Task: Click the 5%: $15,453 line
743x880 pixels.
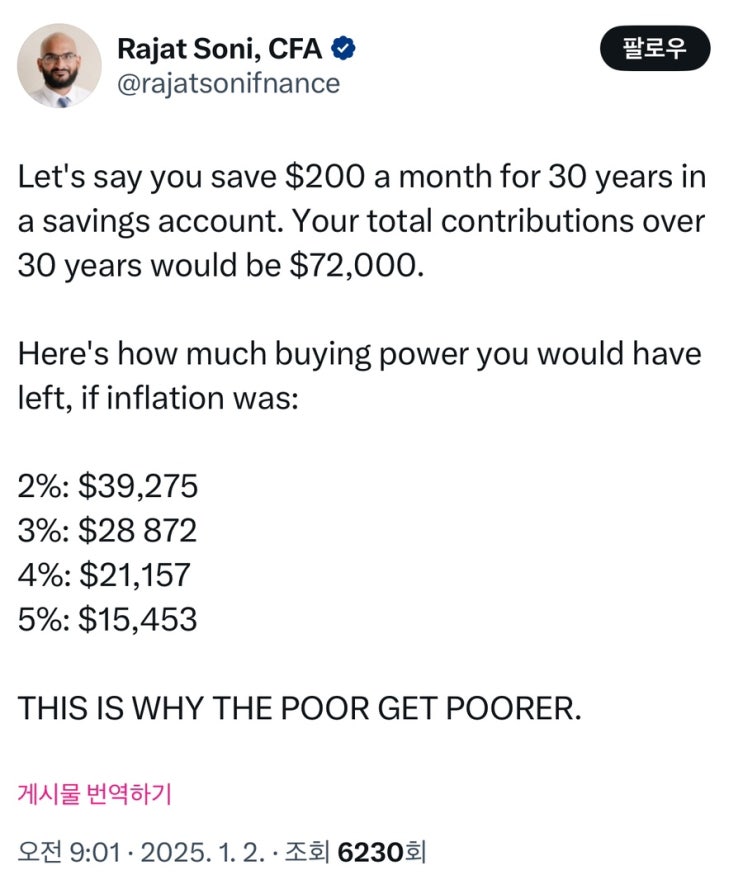Action: [x=107, y=619]
